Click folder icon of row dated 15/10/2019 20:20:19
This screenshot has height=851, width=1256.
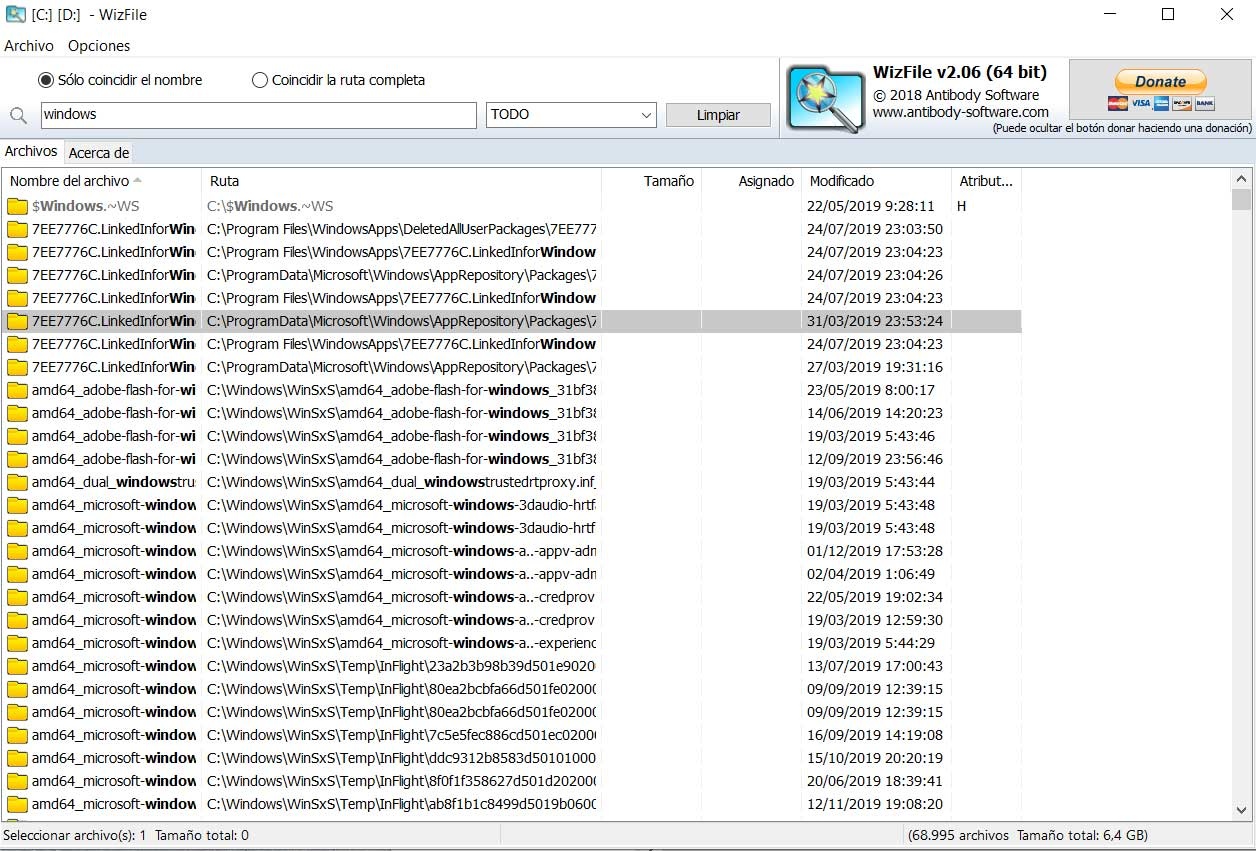point(17,758)
